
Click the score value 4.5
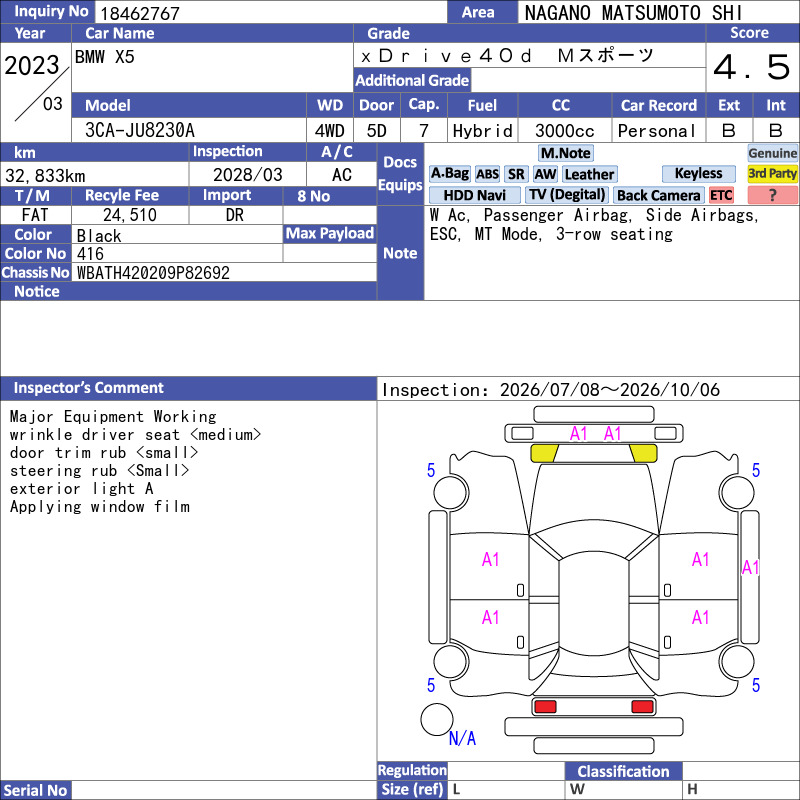click(x=752, y=67)
